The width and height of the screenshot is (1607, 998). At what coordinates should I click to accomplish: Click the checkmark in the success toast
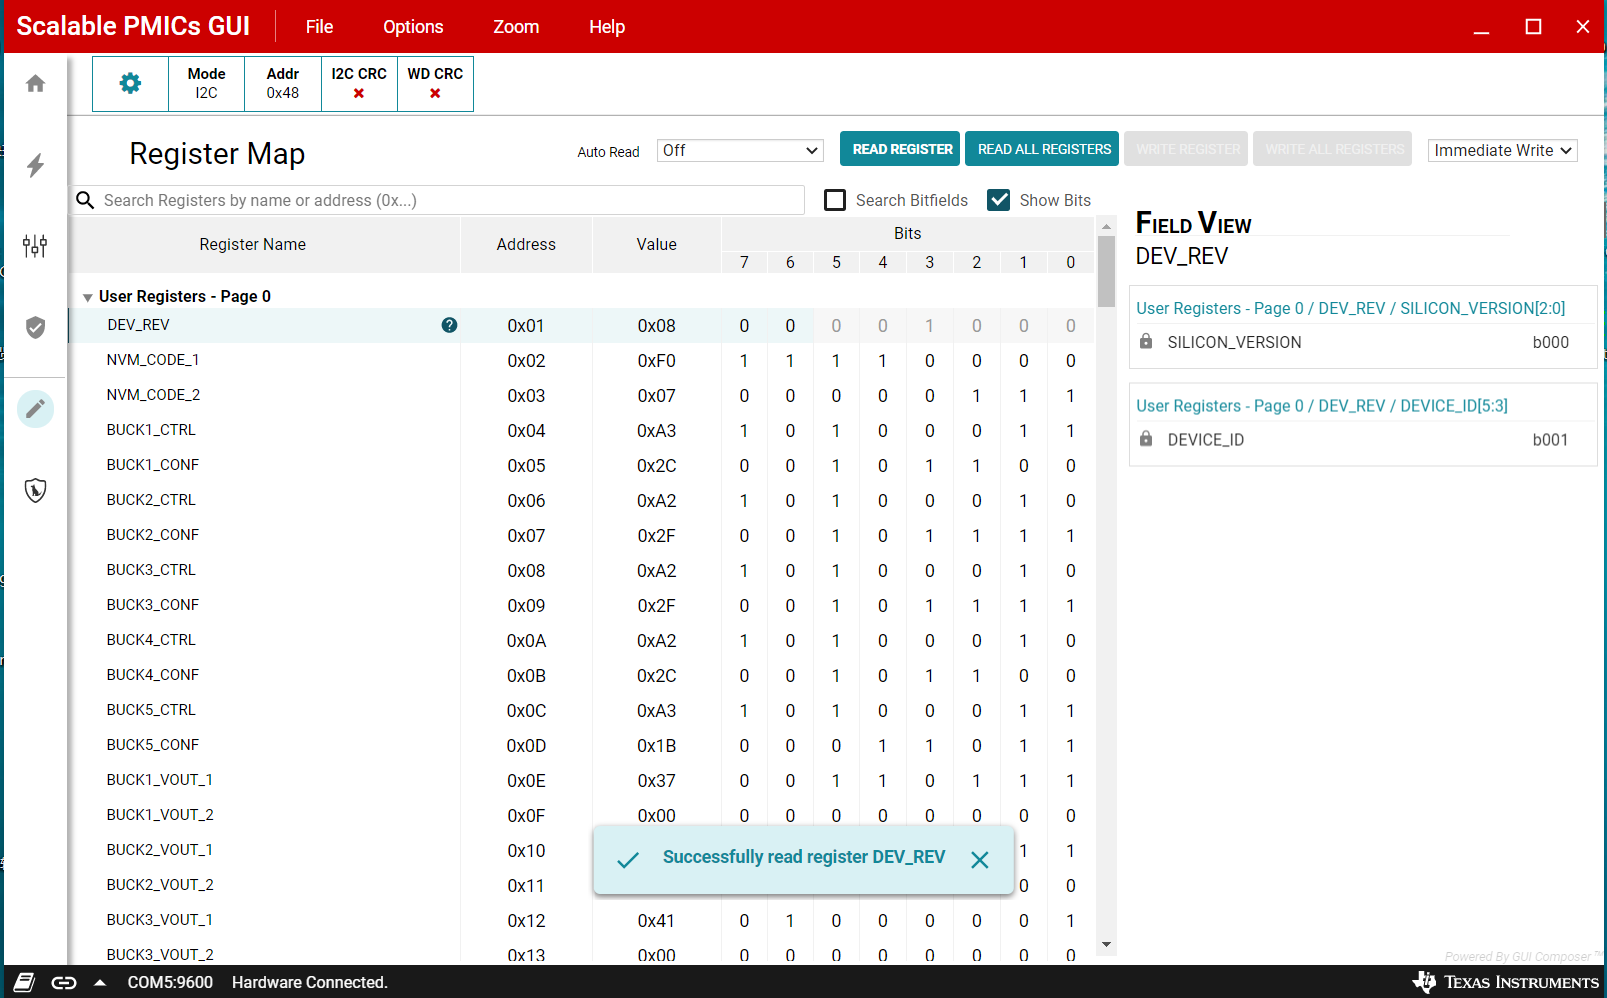(628, 860)
